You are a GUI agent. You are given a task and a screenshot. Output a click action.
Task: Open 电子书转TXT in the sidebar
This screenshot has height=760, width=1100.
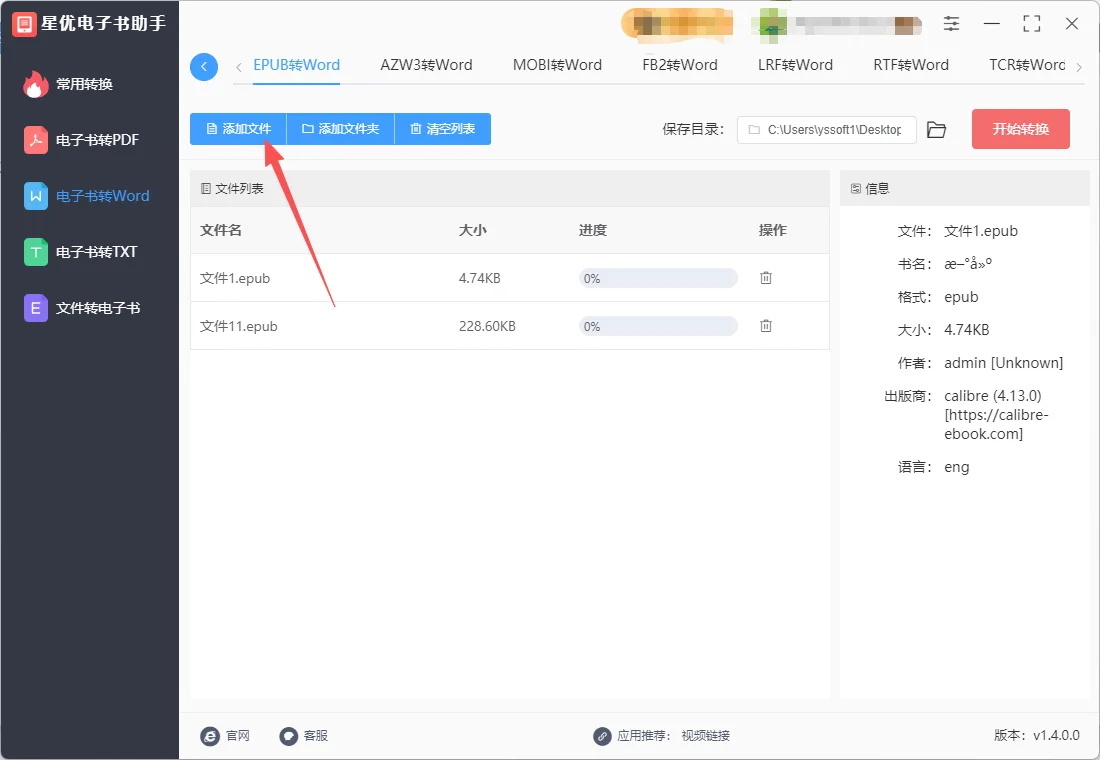point(81,252)
